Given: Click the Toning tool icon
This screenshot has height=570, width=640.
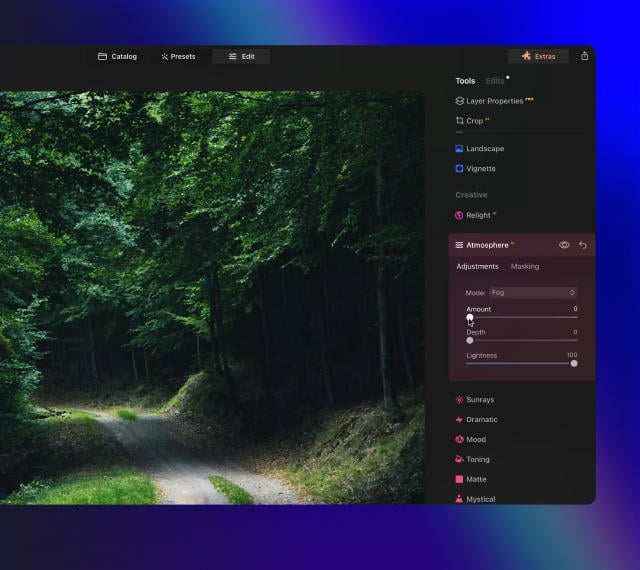Looking at the screenshot, I should (x=459, y=459).
